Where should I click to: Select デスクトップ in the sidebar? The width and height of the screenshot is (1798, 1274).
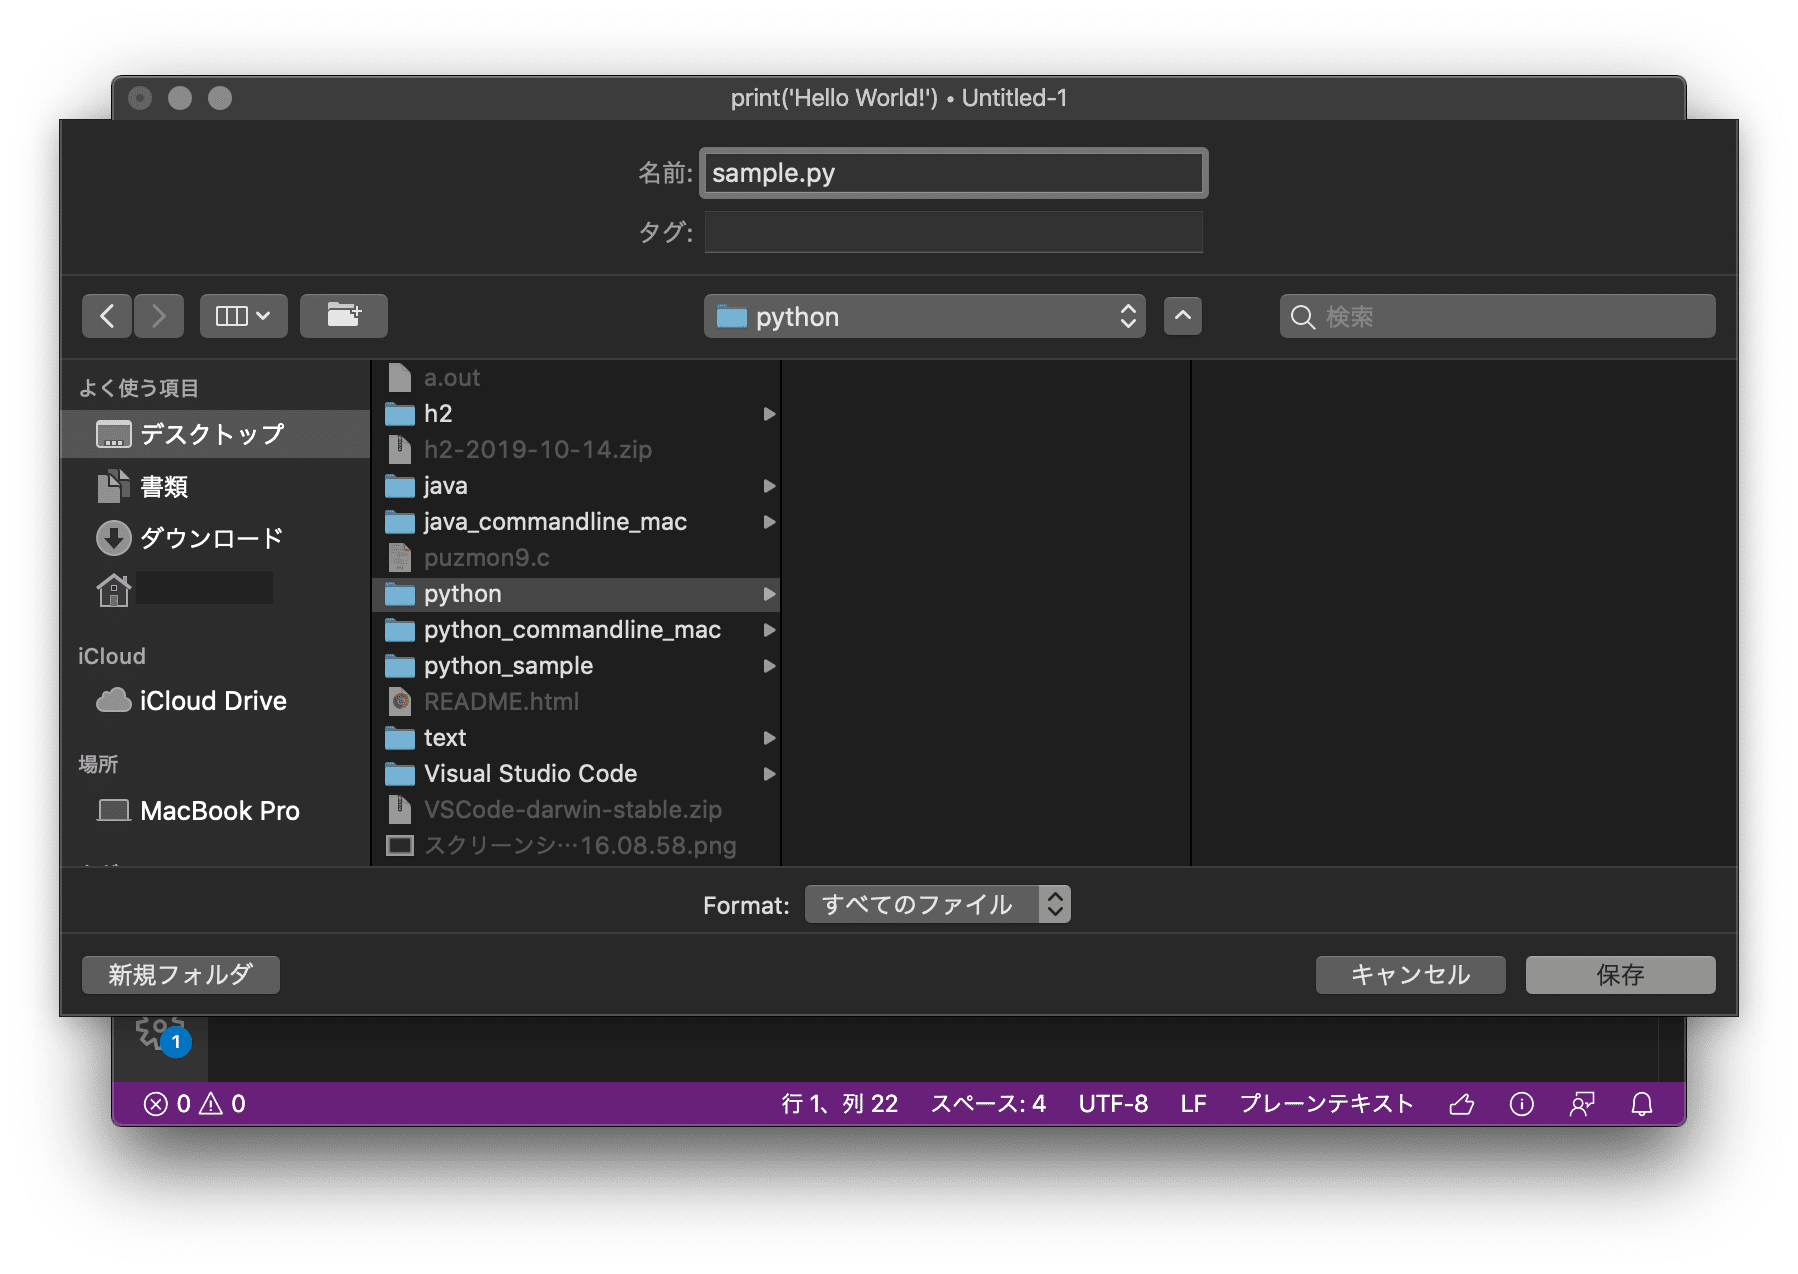[212, 434]
